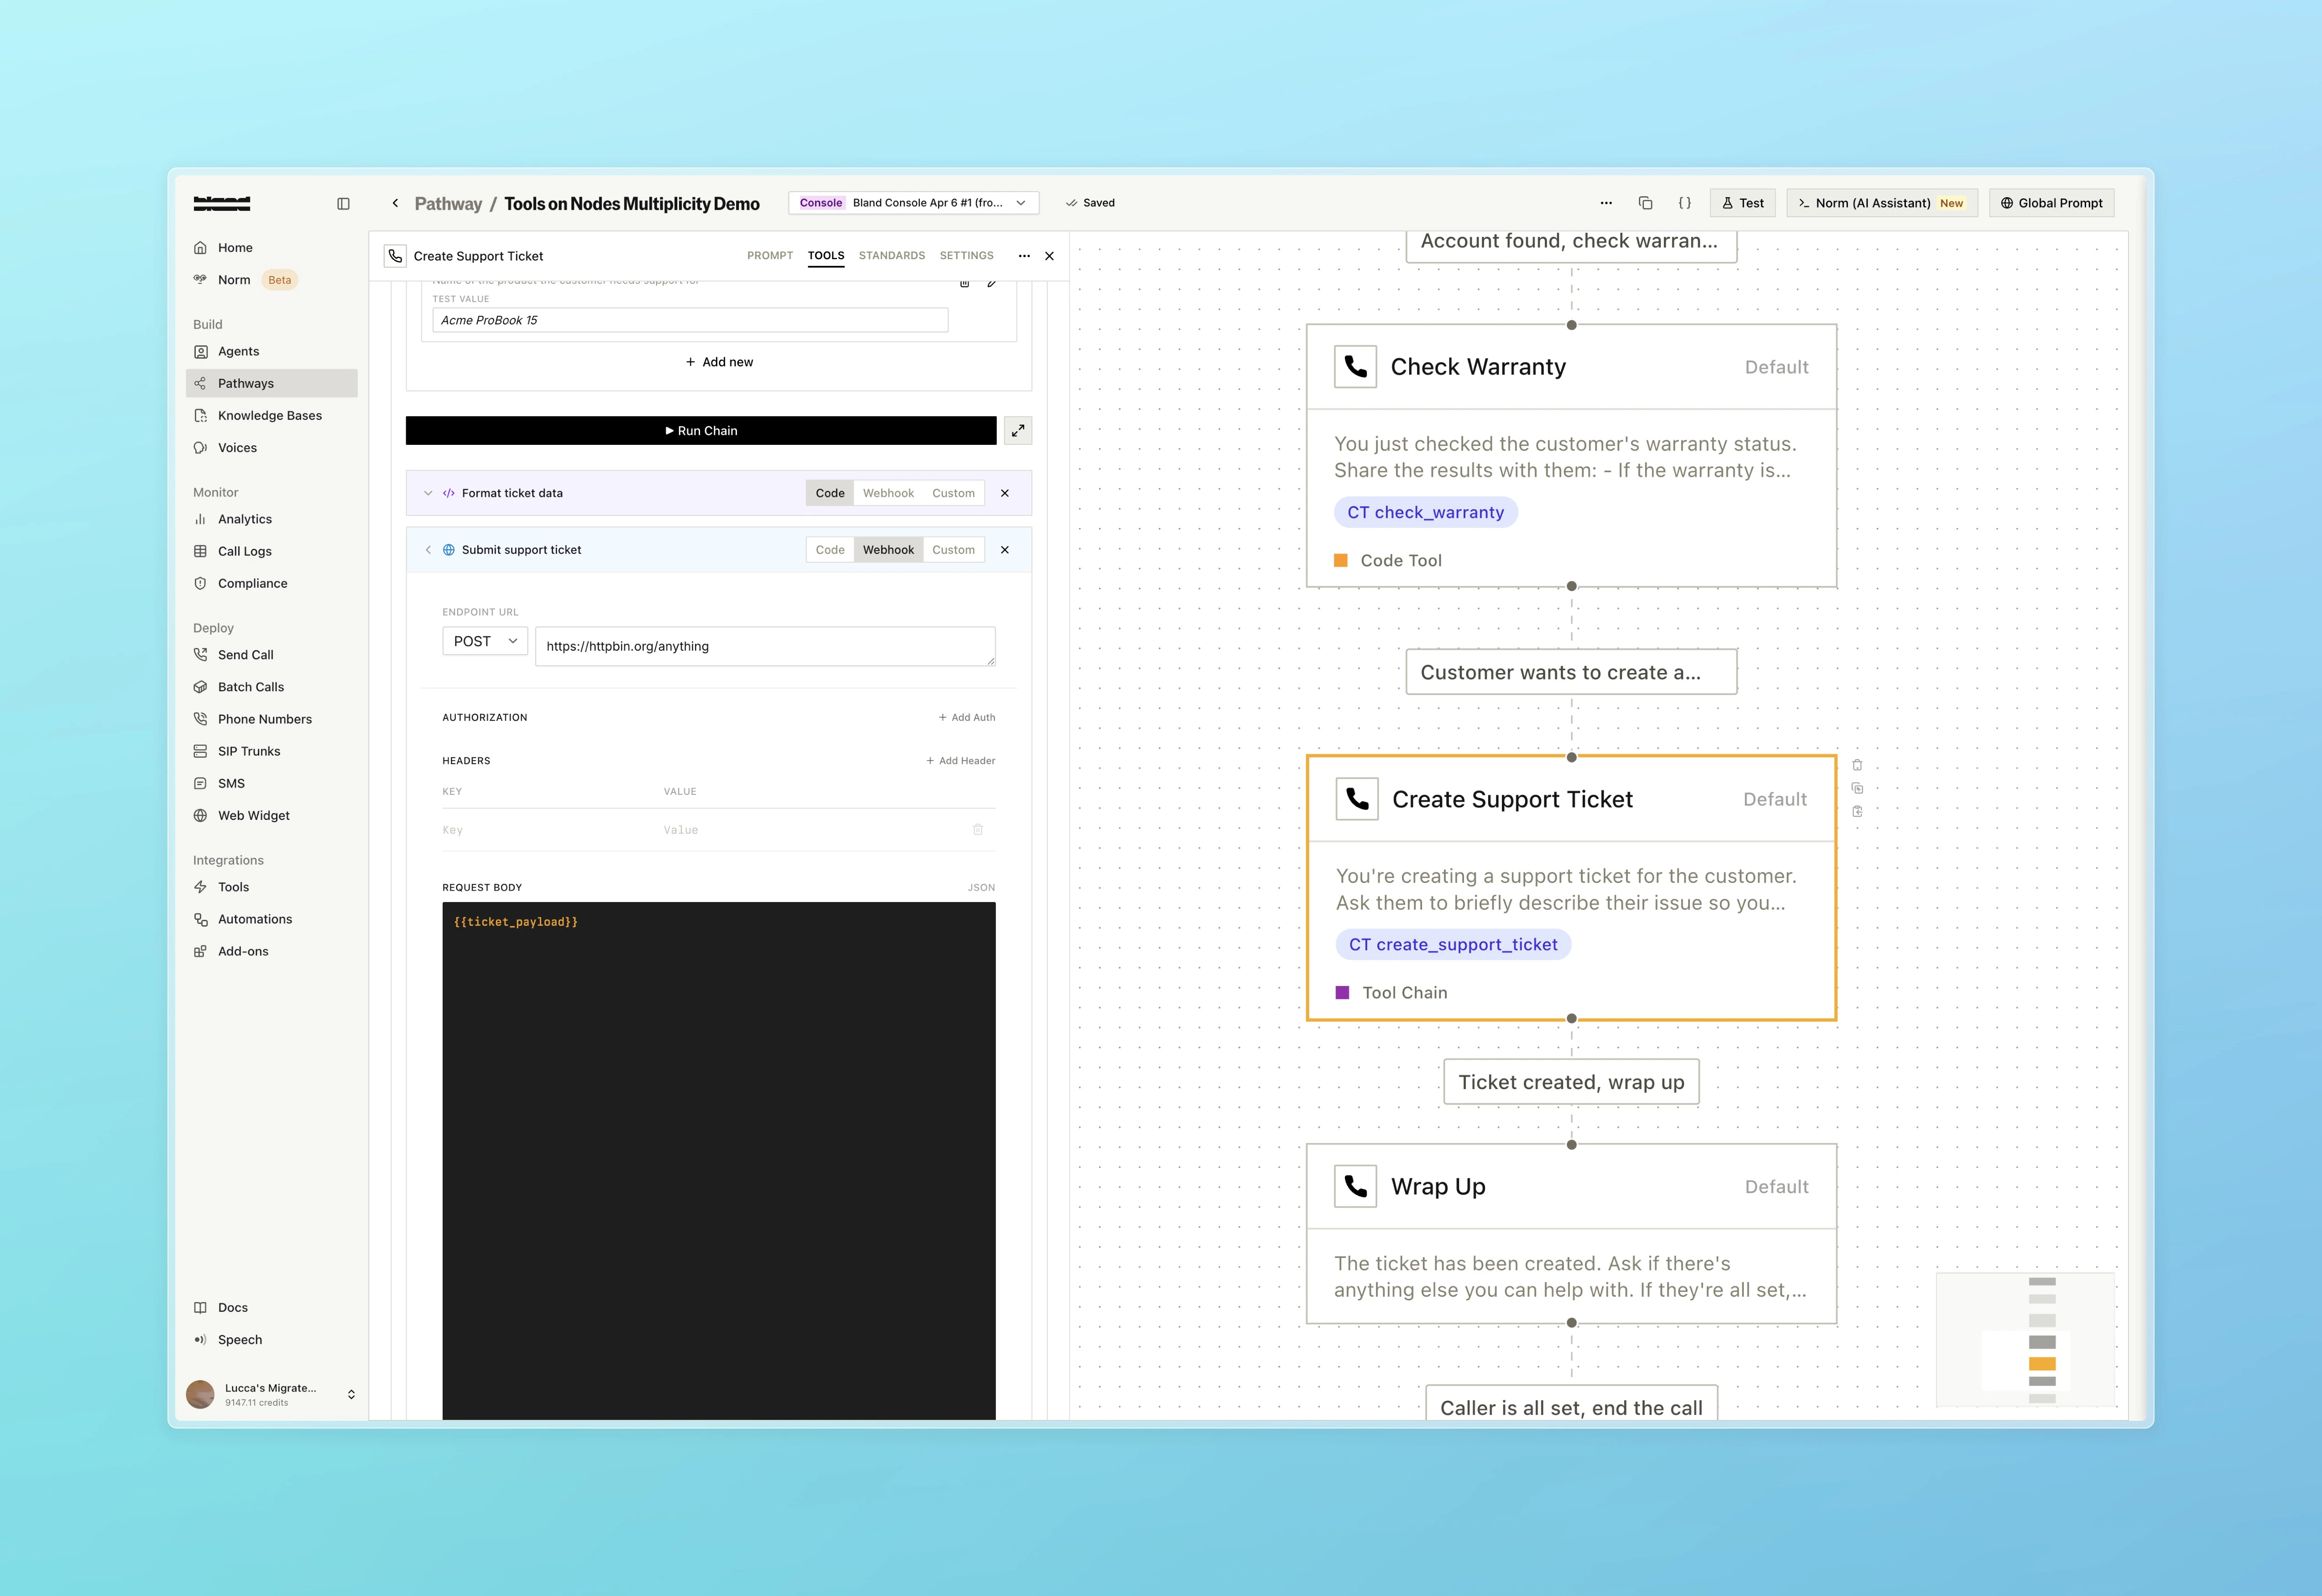Click the globe icon on Submit support ticket
The height and width of the screenshot is (1596, 2322).
click(x=448, y=549)
